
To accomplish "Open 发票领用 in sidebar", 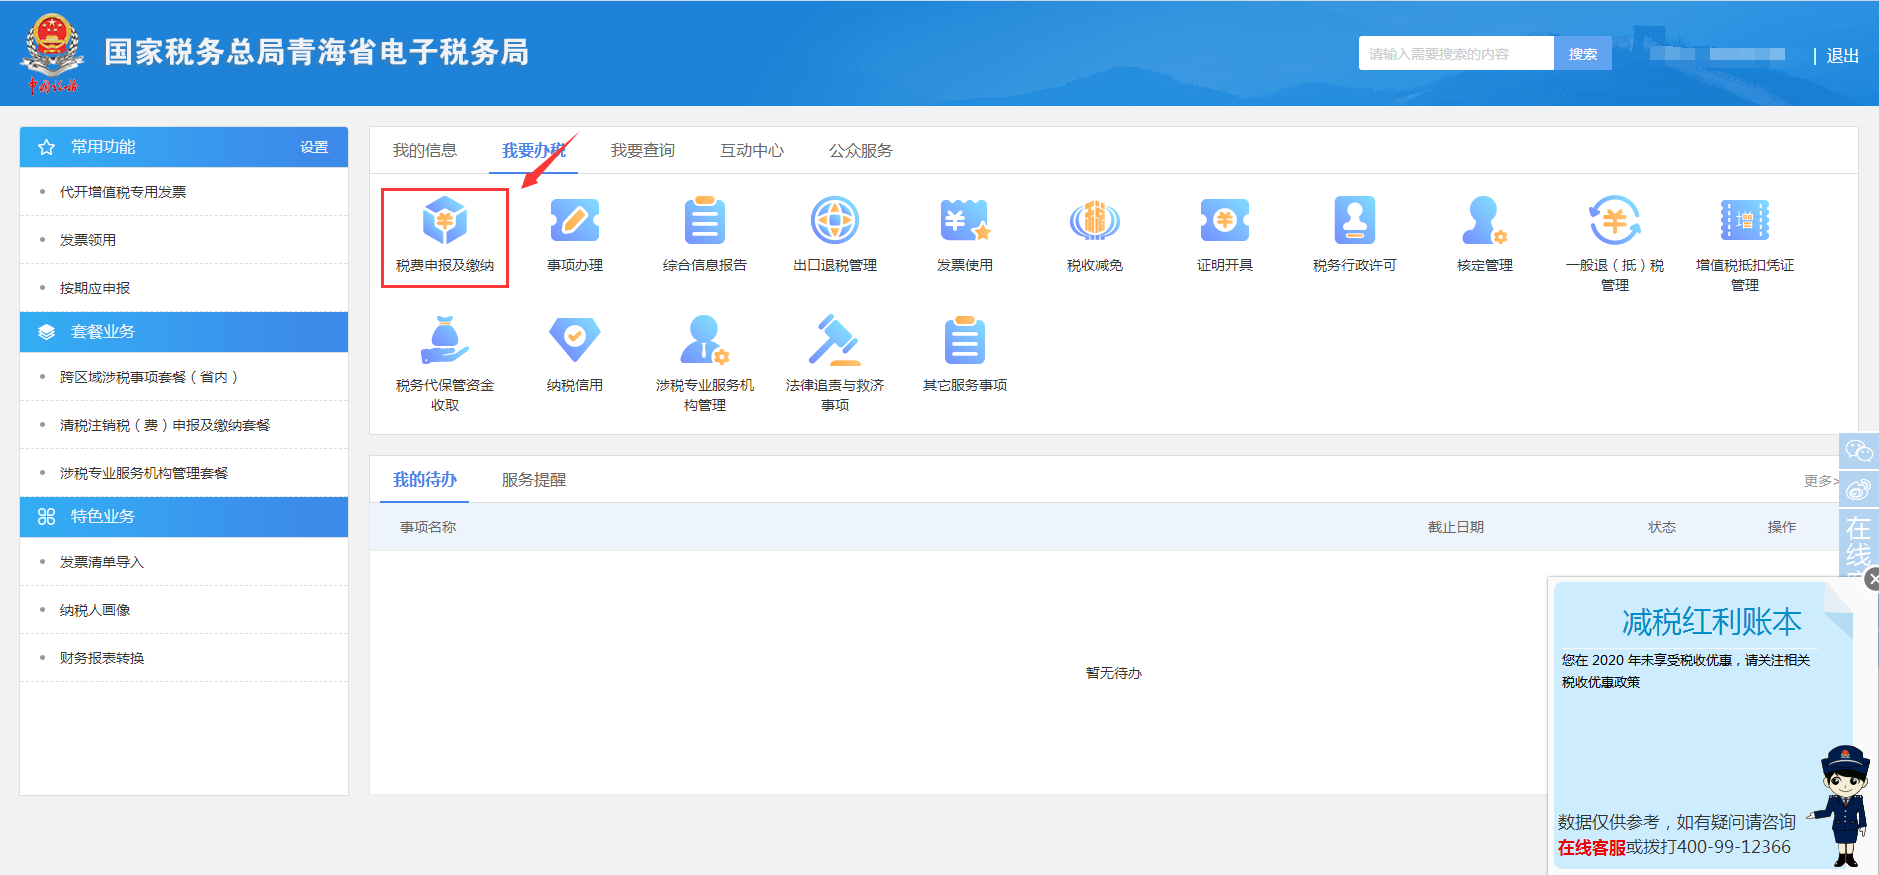I will [x=88, y=240].
